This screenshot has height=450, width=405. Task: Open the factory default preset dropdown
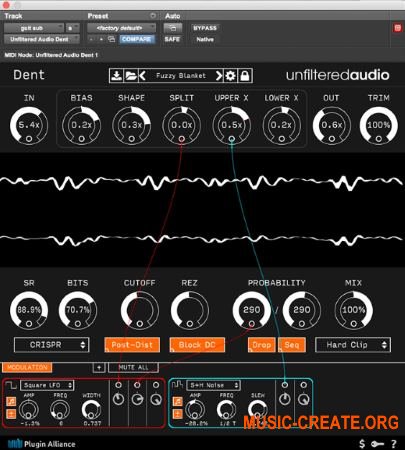(x=122, y=28)
